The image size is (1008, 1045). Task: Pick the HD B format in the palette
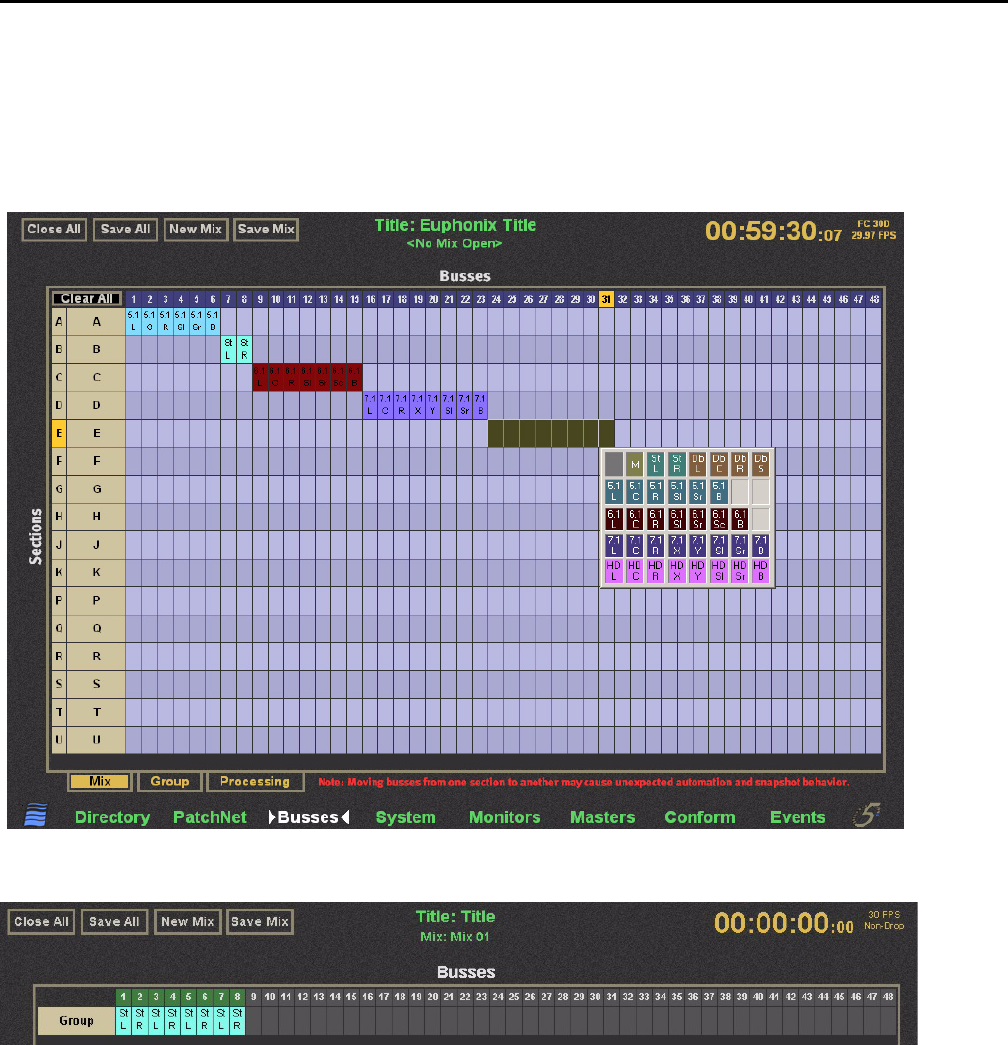click(761, 571)
